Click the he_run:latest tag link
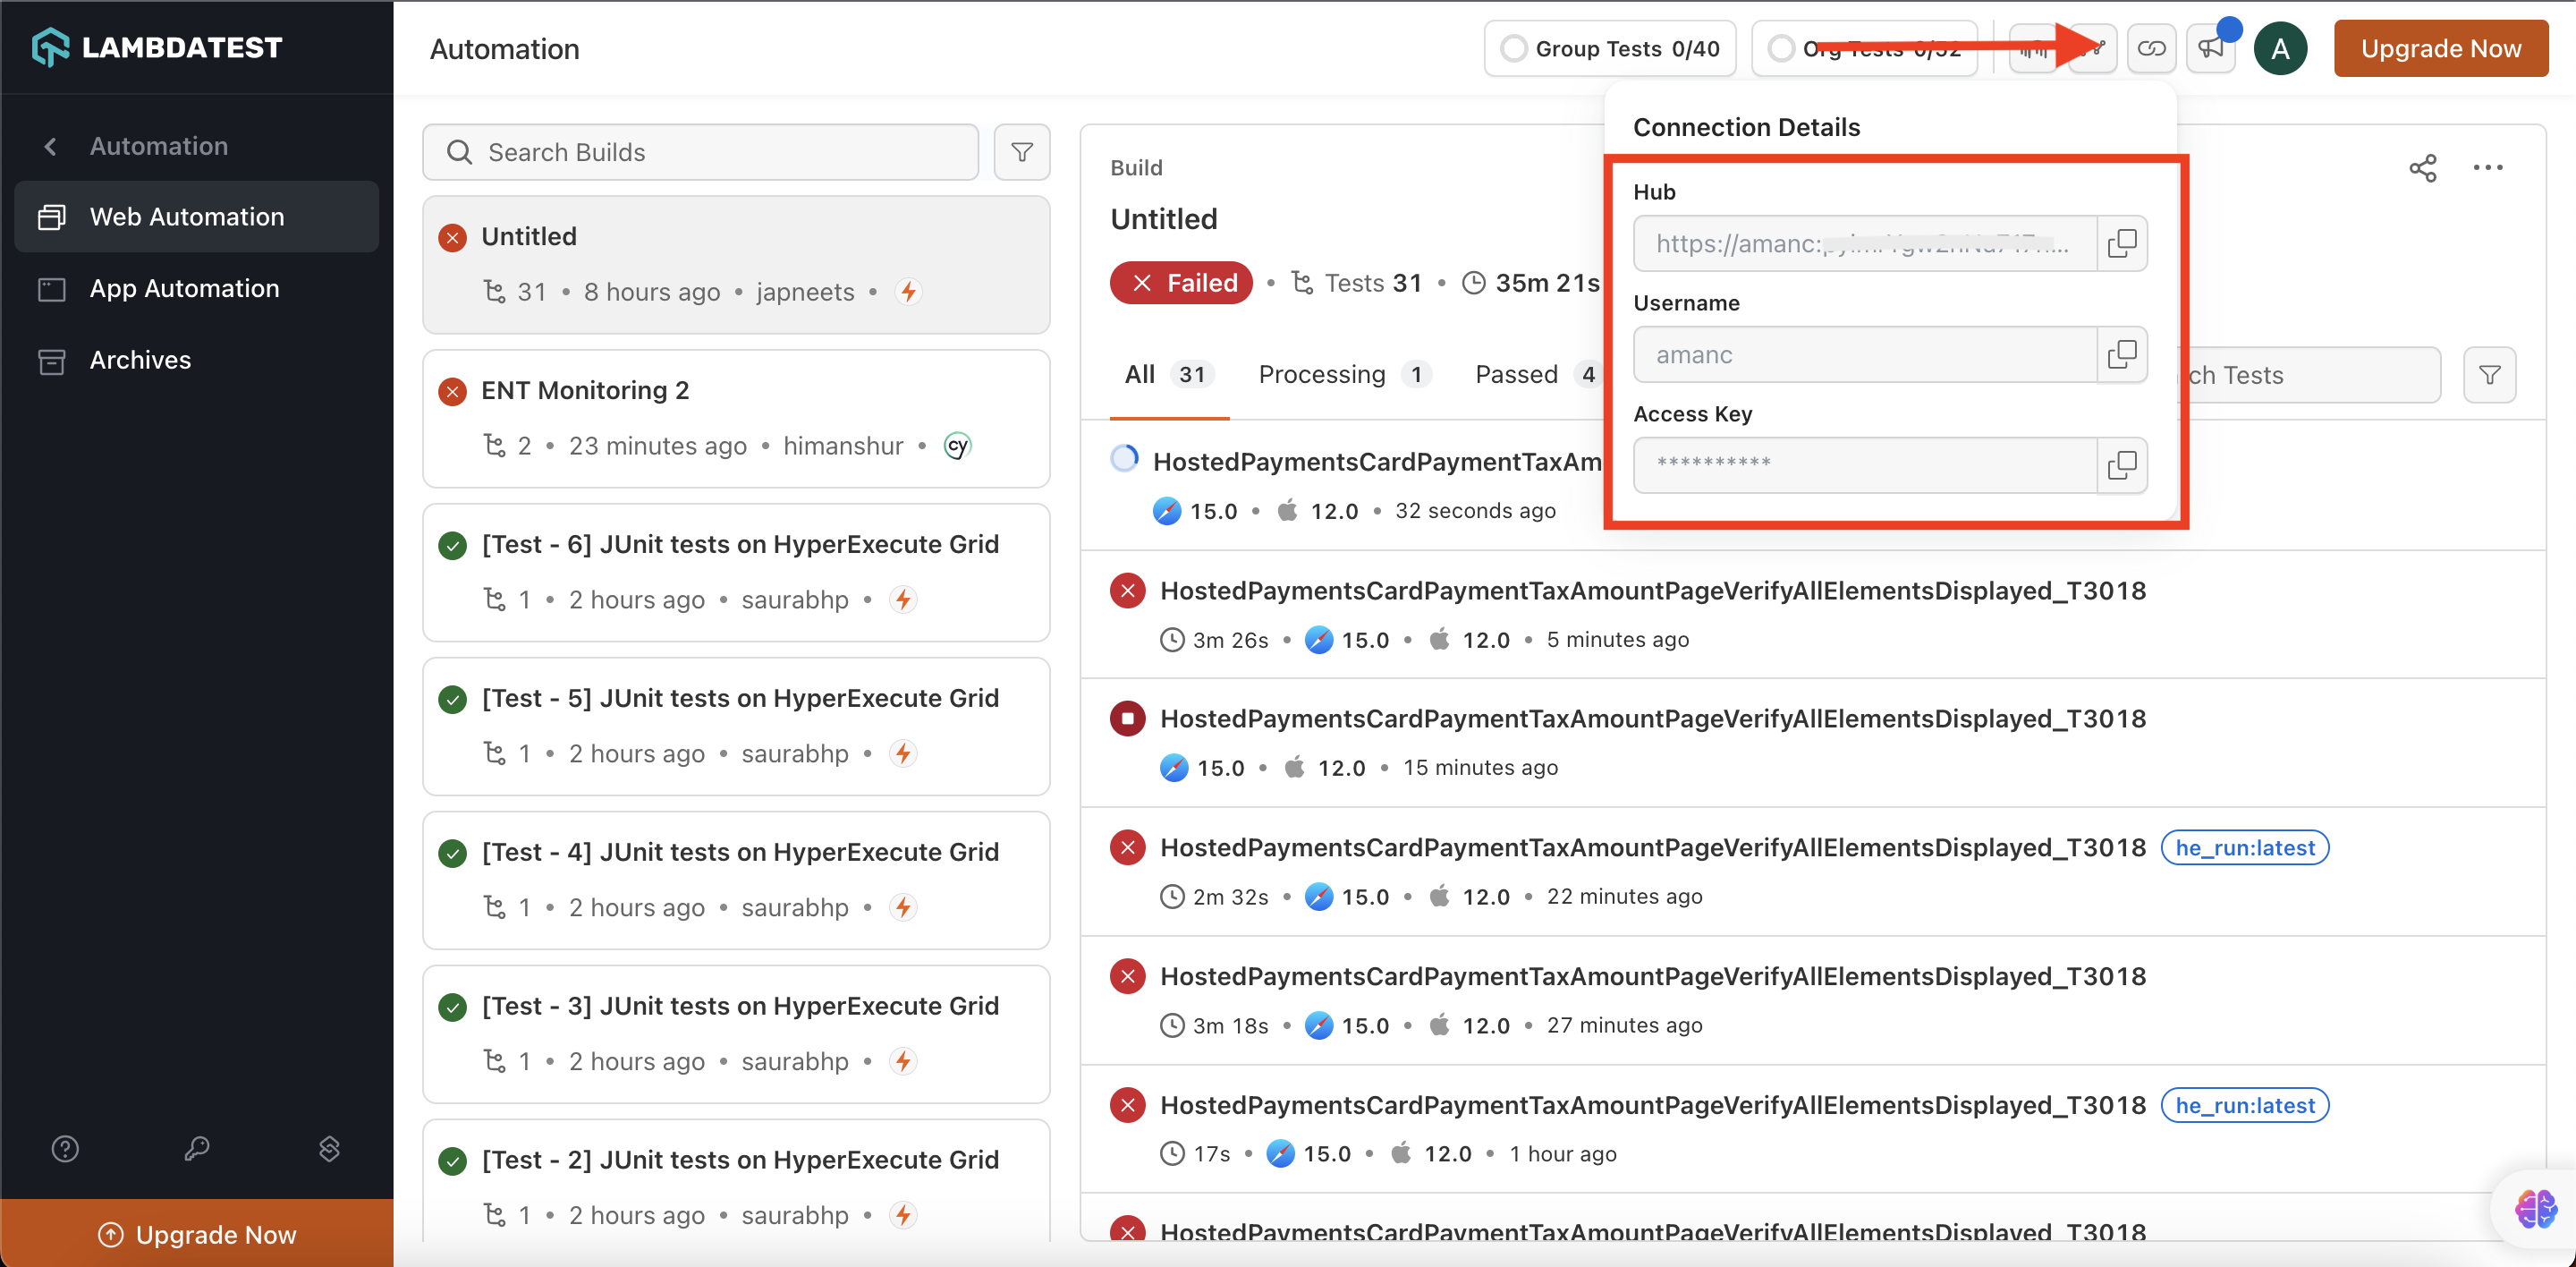This screenshot has height=1267, width=2576. 2244,848
